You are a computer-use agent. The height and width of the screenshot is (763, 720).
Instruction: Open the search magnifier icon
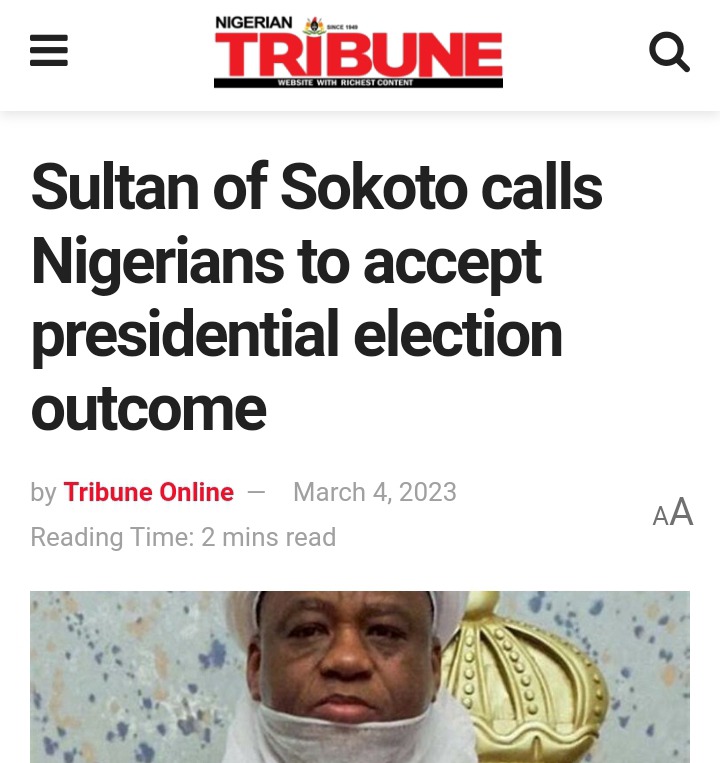669,51
